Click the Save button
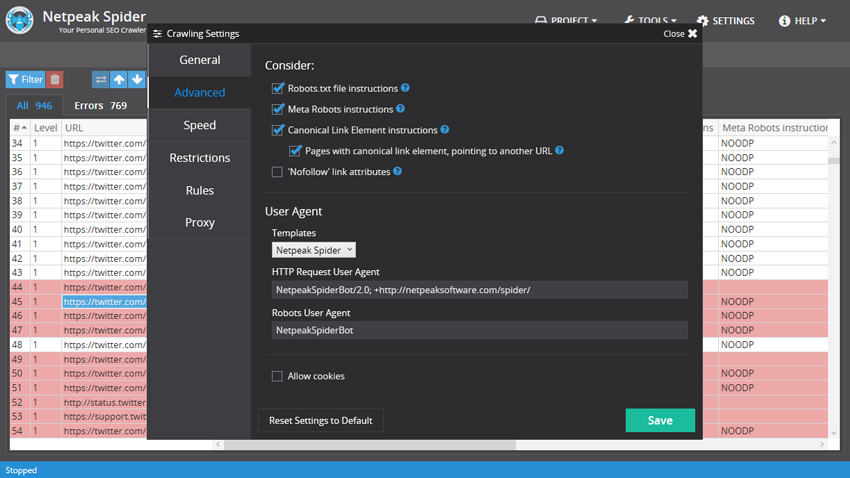 click(x=660, y=420)
